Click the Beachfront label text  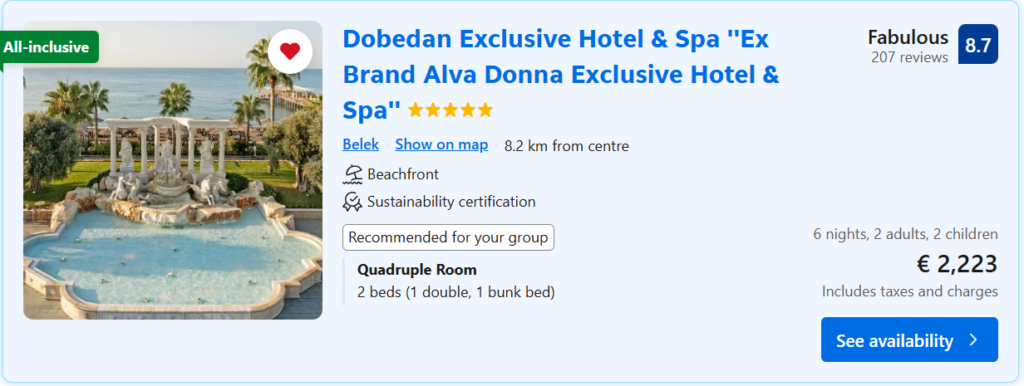pyautogui.click(x=403, y=174)
